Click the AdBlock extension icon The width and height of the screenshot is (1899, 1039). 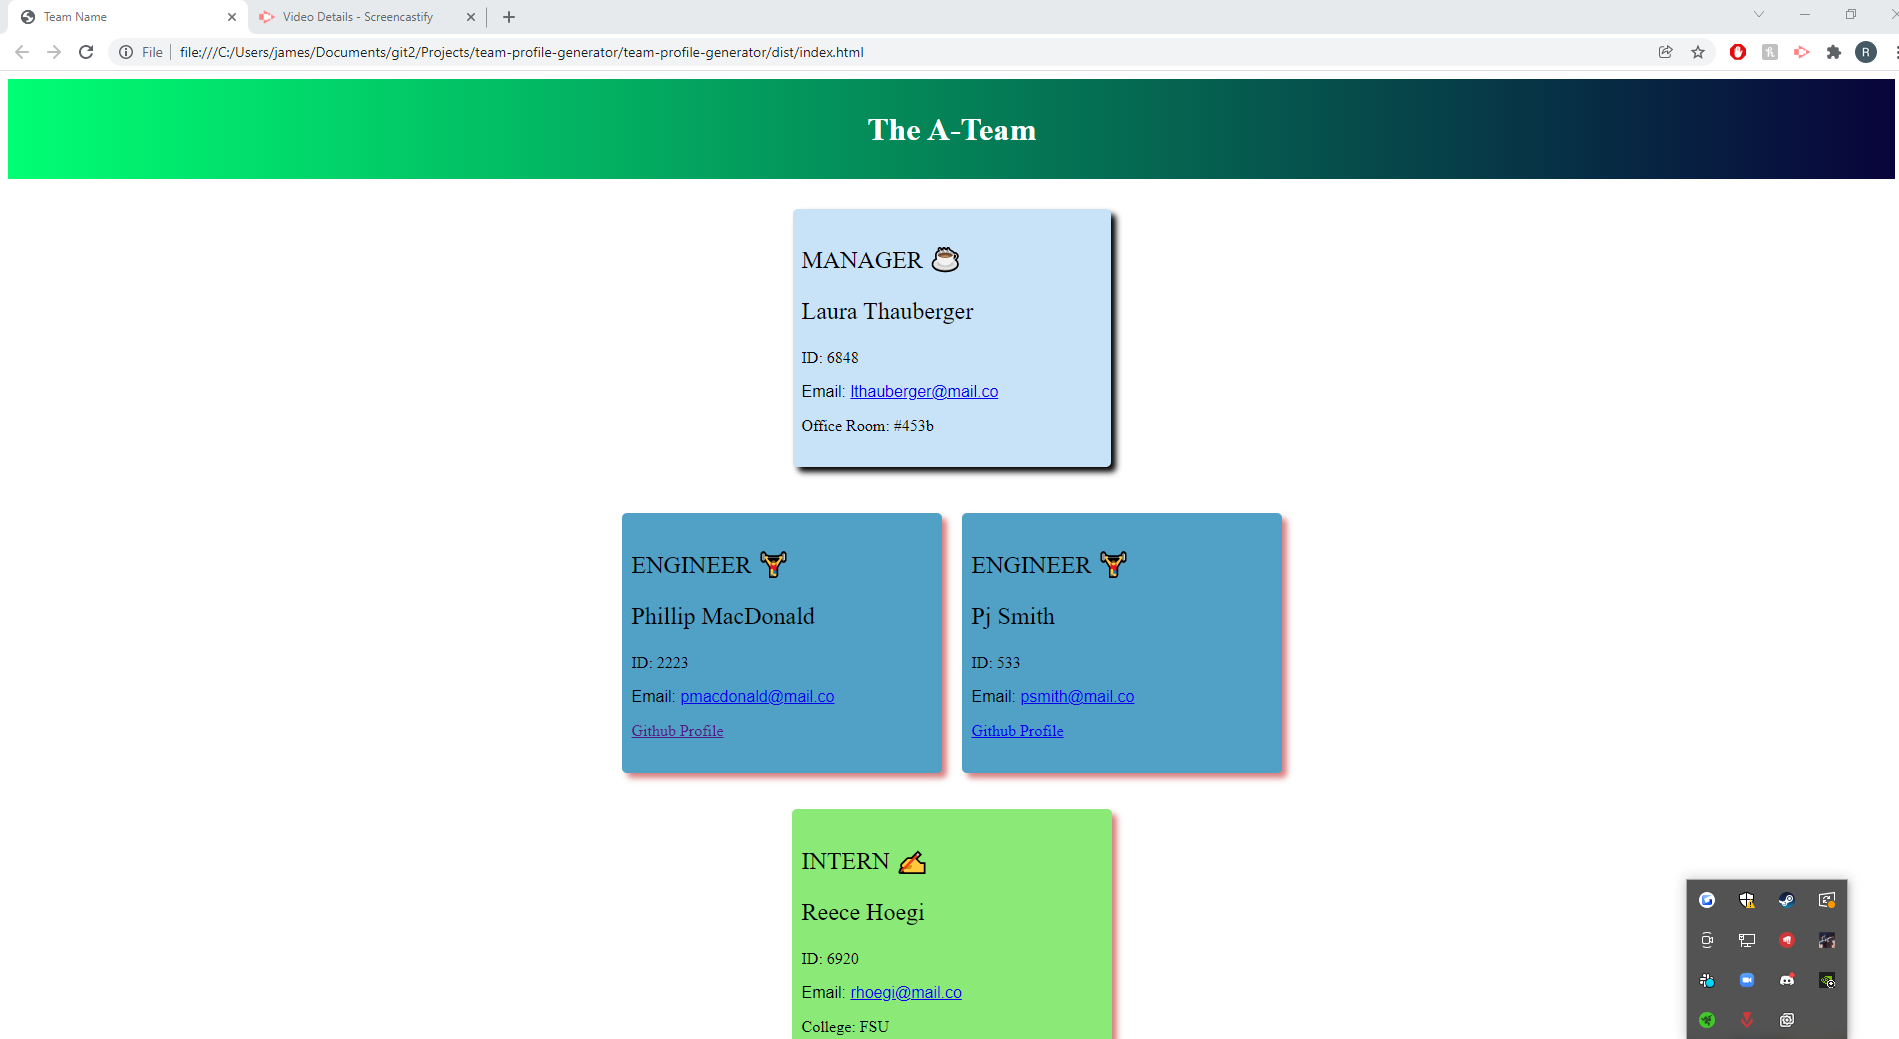coord(1737,52)
